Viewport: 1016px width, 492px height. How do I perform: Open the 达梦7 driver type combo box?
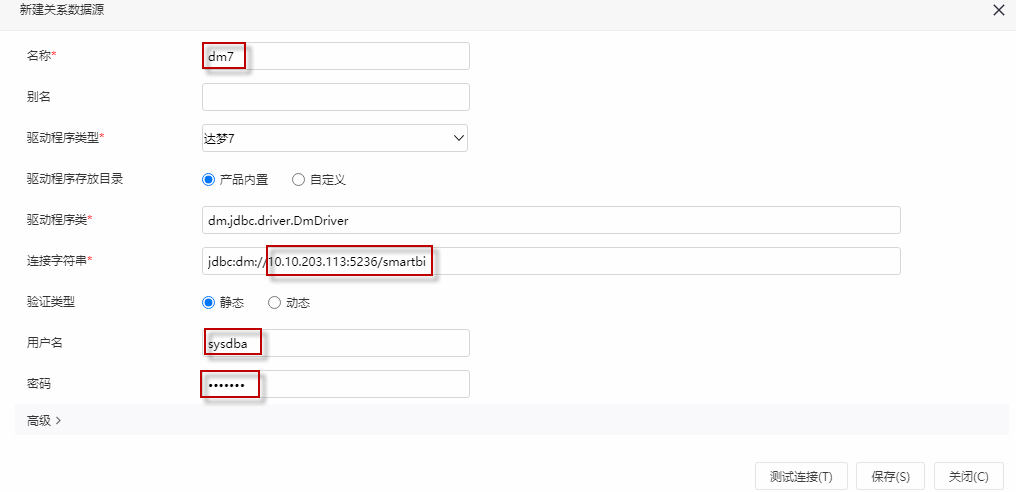[335, 138]
